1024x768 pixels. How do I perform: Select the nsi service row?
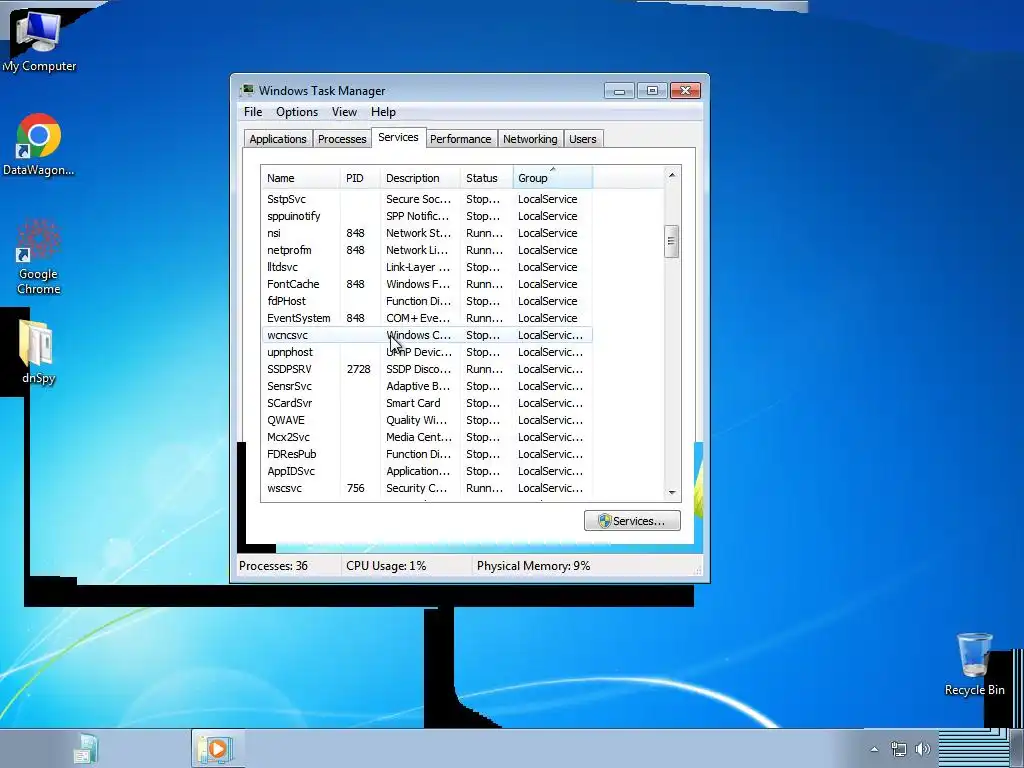[426, 233]
